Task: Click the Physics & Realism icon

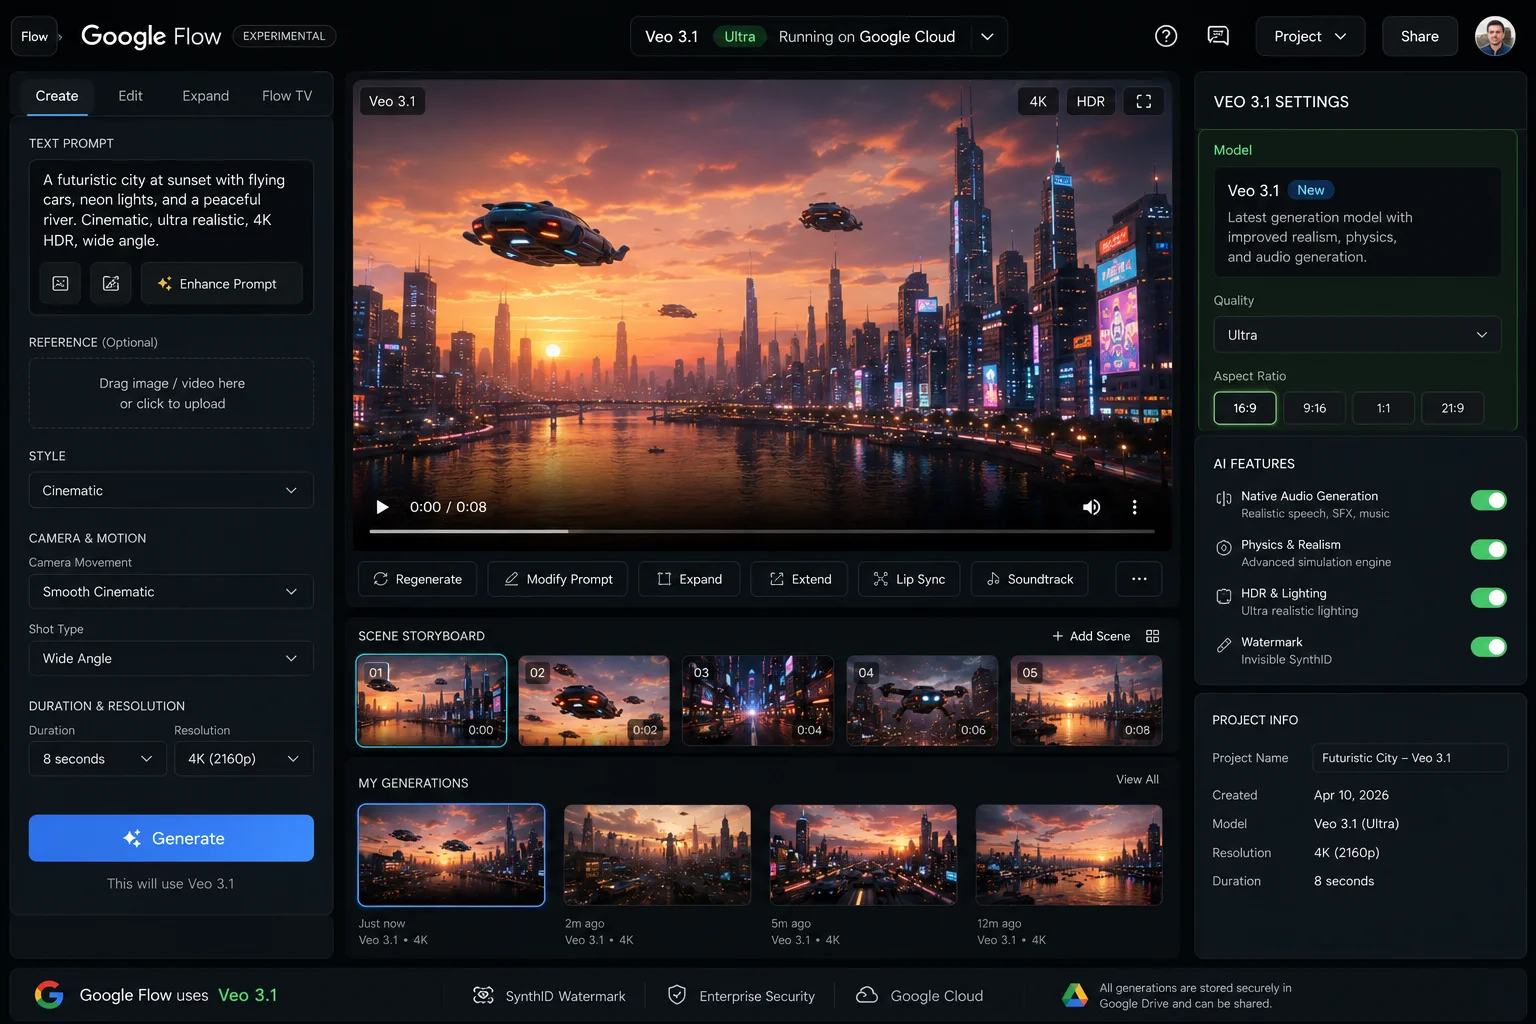Action: pos(1224,548)
